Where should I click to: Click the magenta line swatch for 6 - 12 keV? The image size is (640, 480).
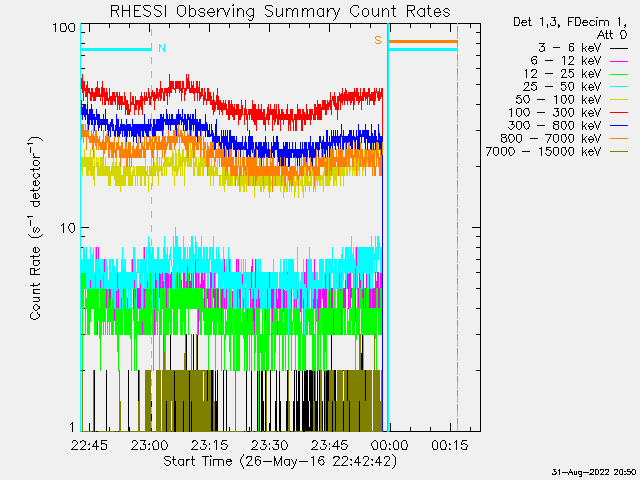click(x=619, y=62)
